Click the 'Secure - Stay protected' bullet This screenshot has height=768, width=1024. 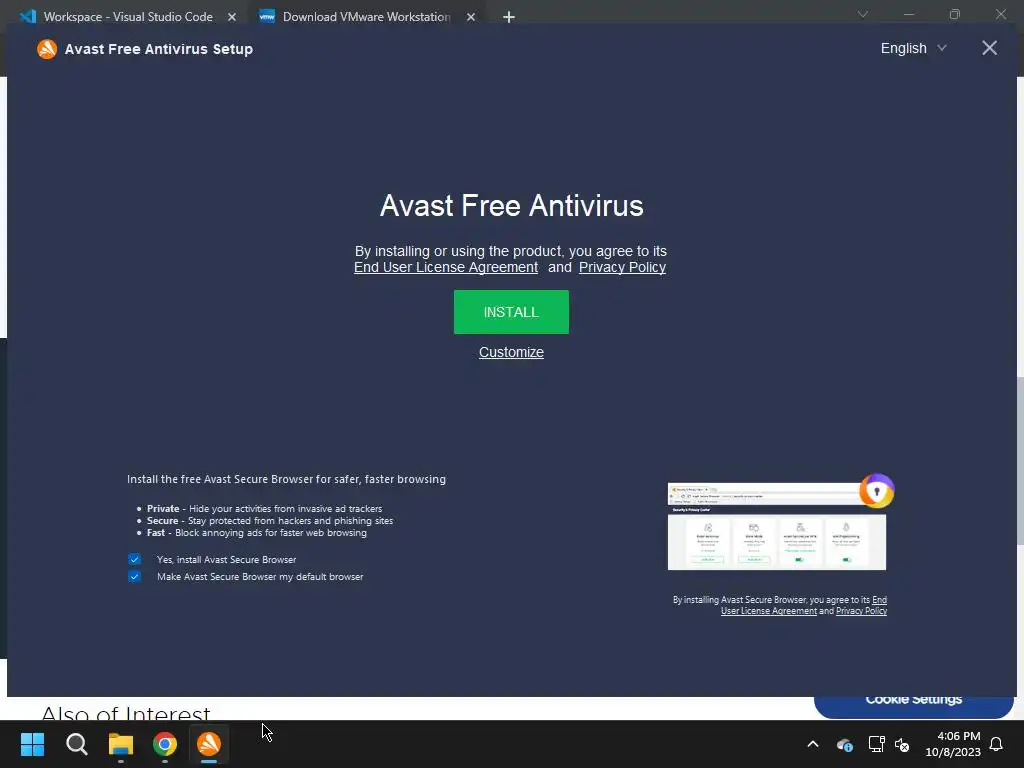click(270, 520)
